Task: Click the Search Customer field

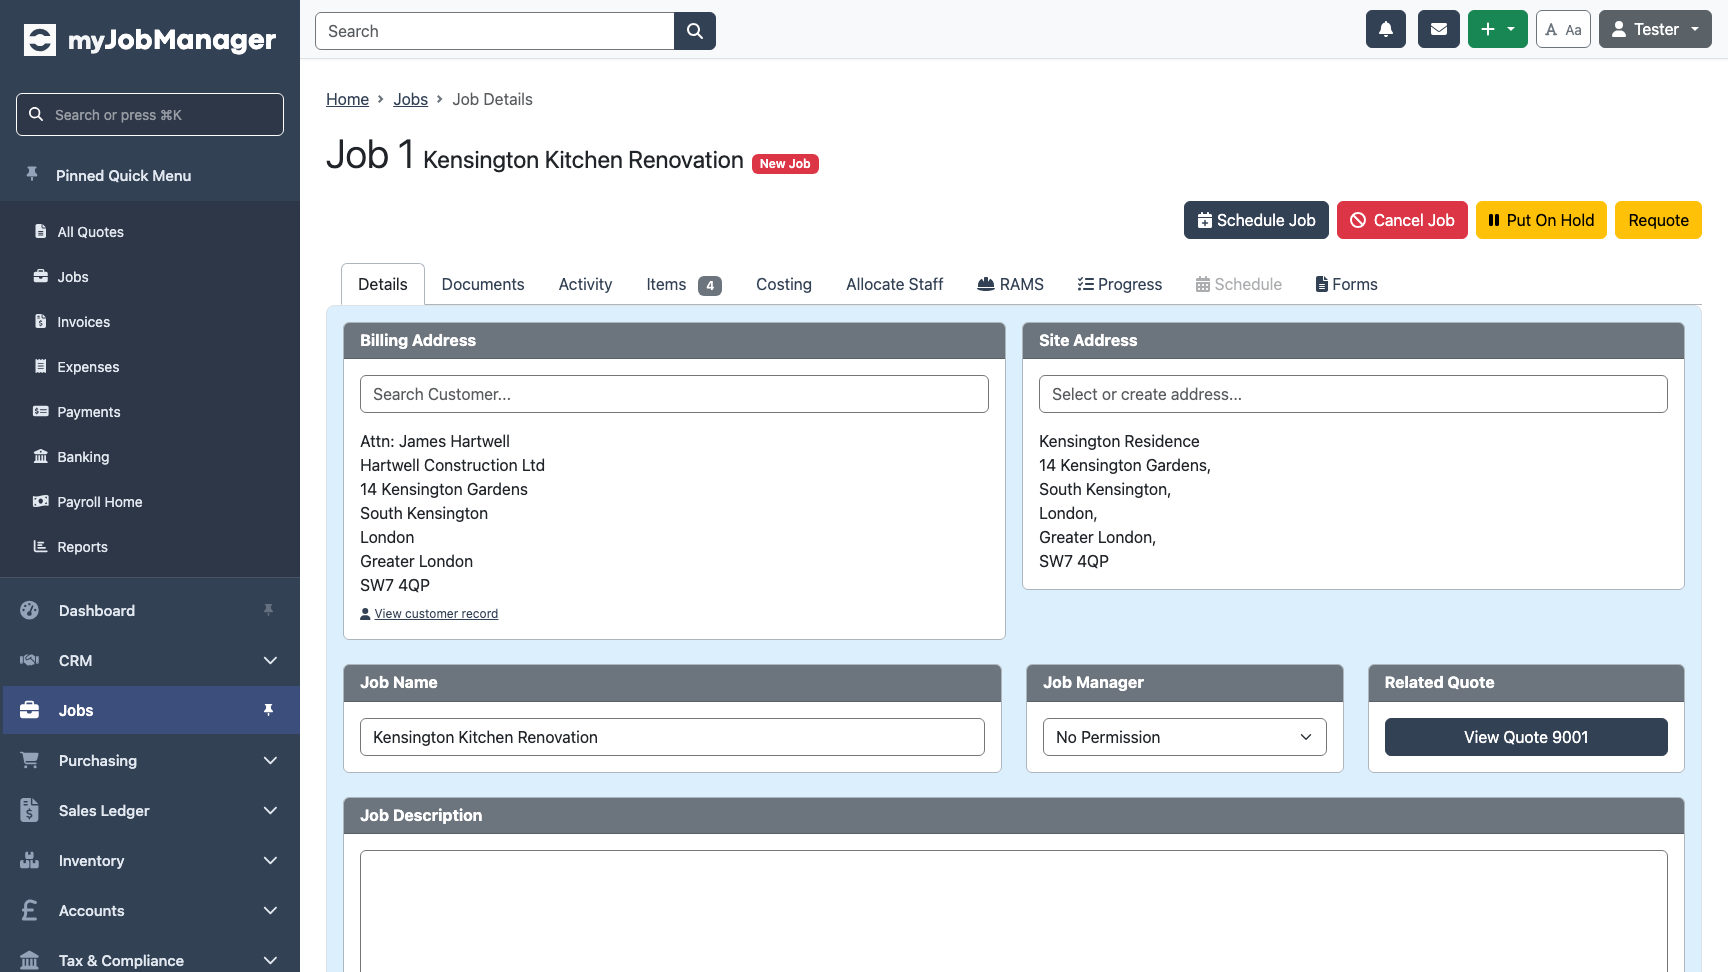Action: click(674, 394)
